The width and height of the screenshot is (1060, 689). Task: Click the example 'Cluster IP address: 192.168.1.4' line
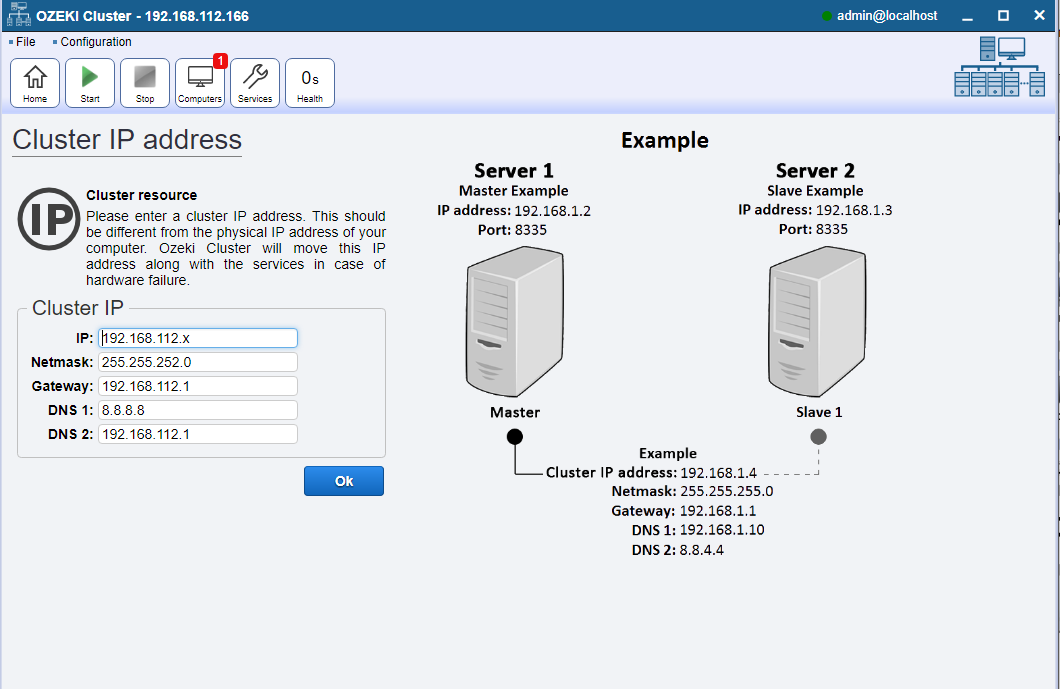(652, 473)
